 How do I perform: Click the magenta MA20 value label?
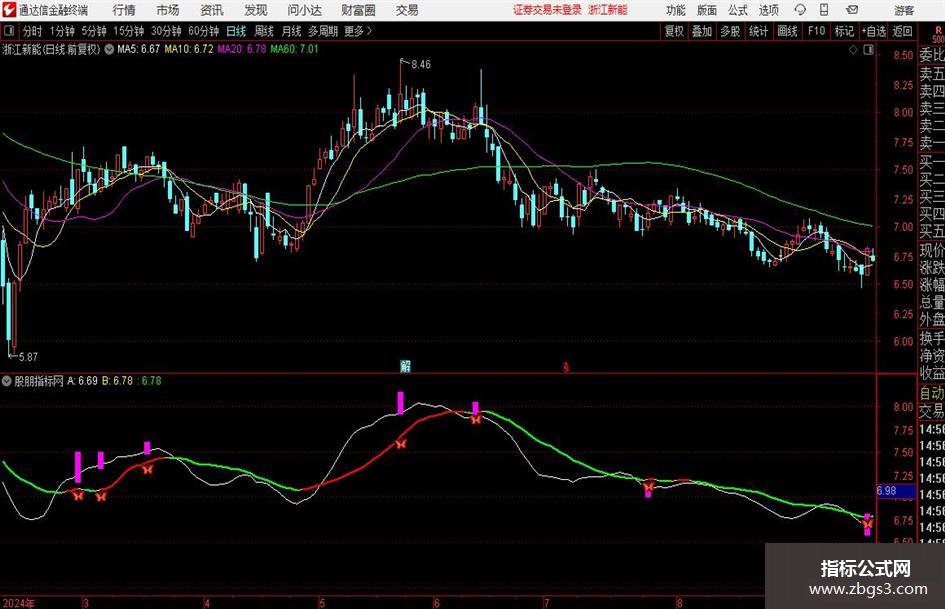pyautogui.click(x=242, y=49)
